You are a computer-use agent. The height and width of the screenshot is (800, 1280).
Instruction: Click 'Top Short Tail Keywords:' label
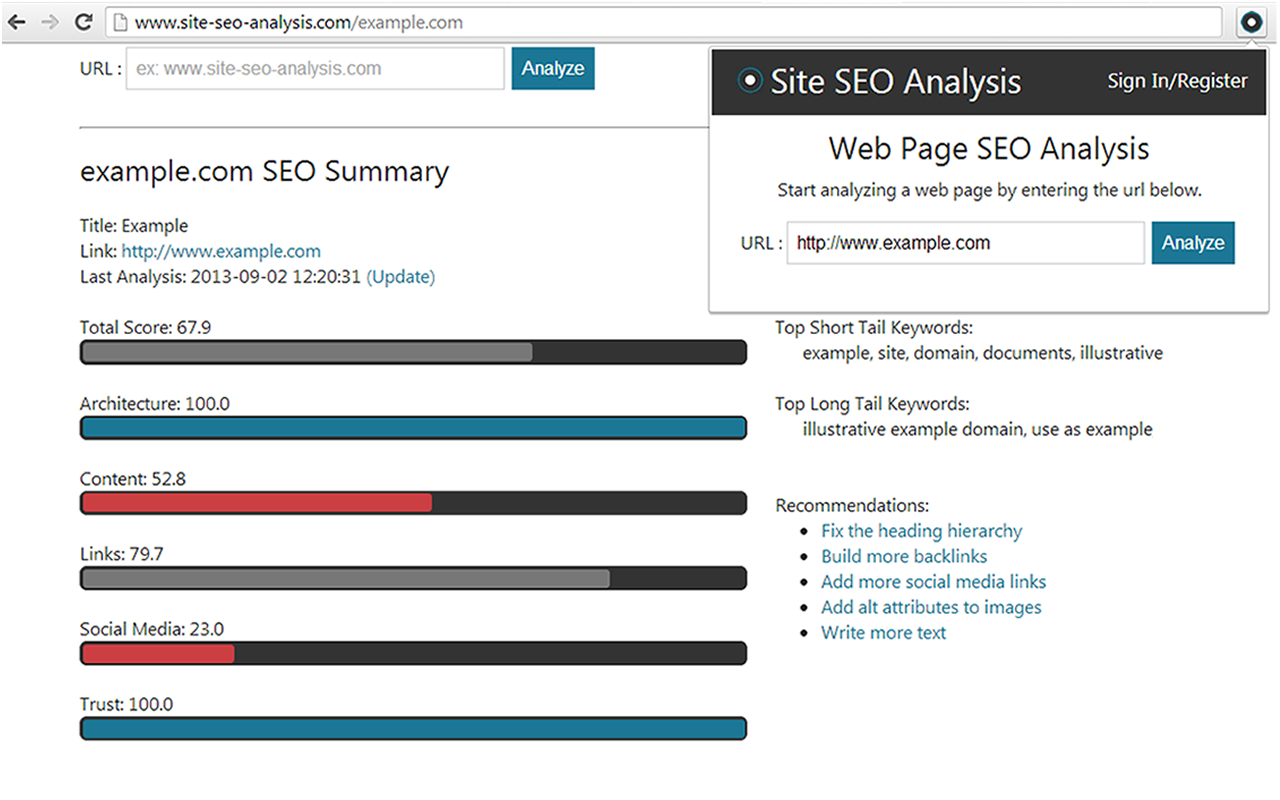pos(874,328)
